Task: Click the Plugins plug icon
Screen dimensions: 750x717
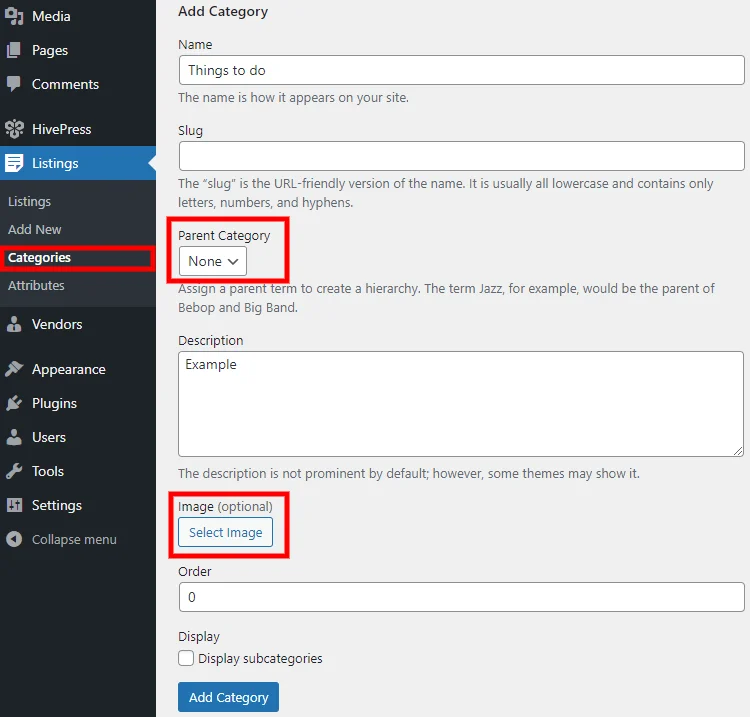Action: (14, 403)
